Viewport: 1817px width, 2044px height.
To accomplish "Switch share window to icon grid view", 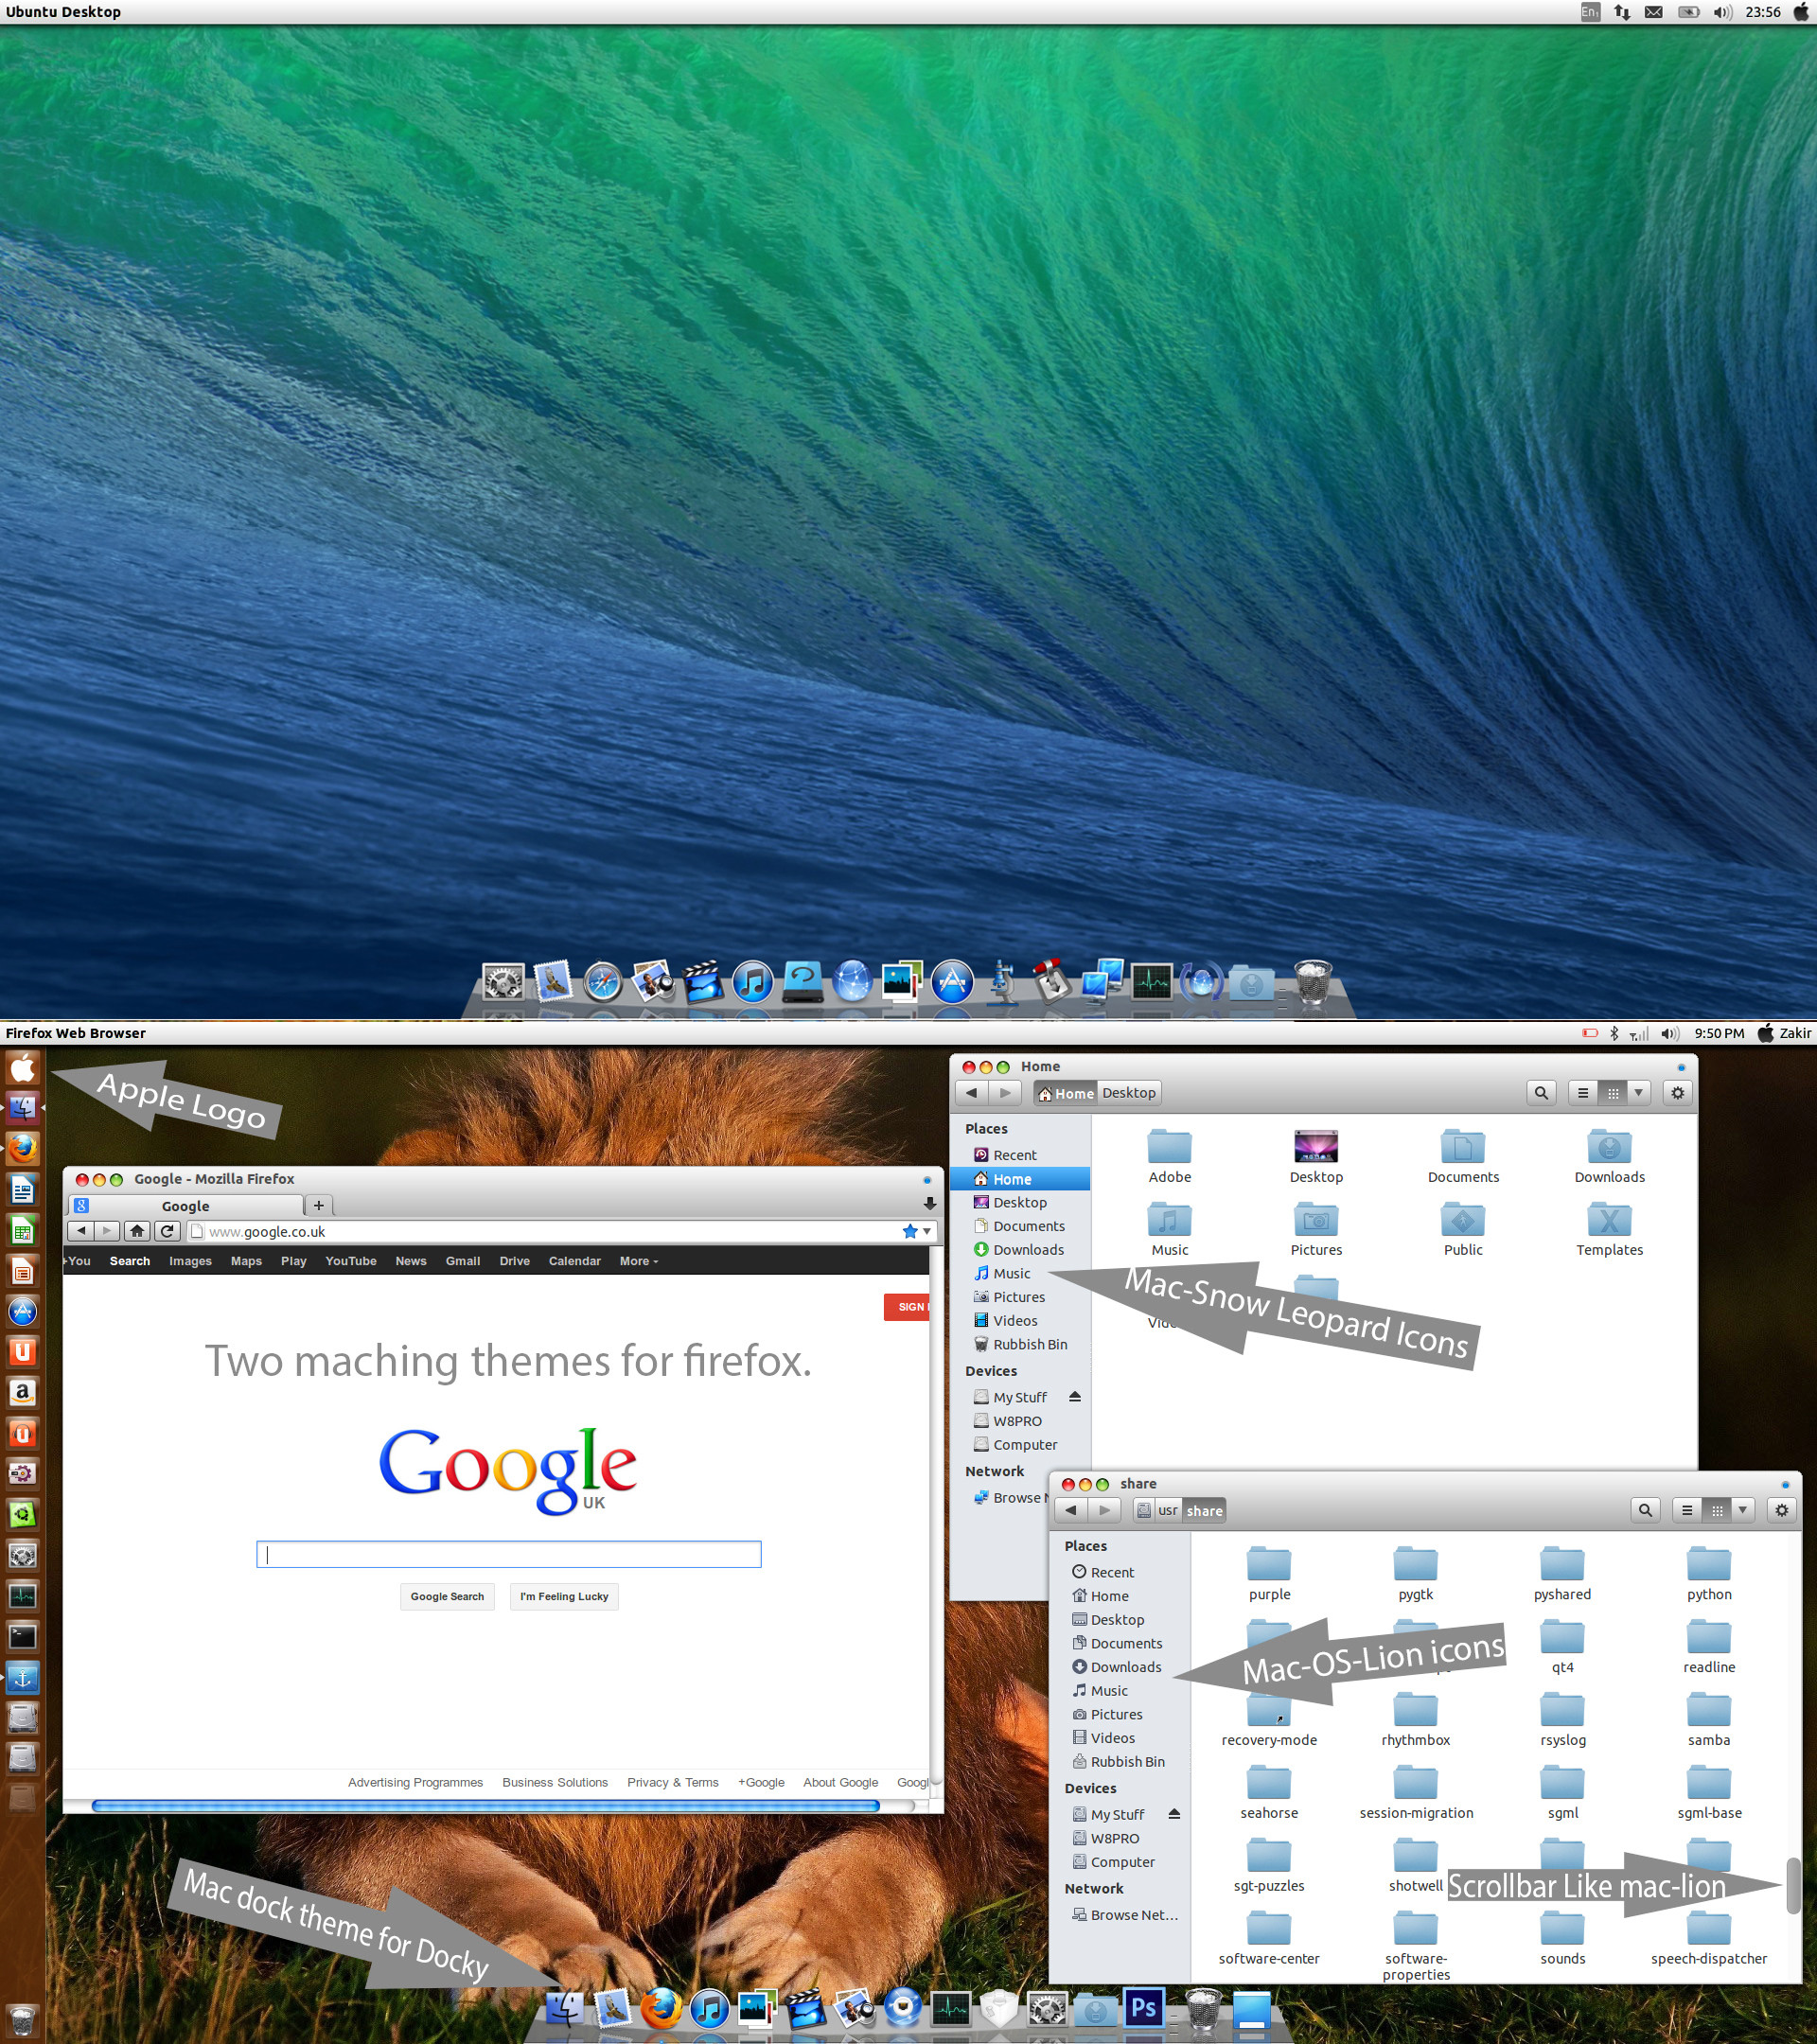I will (x=1717, y=1510).
